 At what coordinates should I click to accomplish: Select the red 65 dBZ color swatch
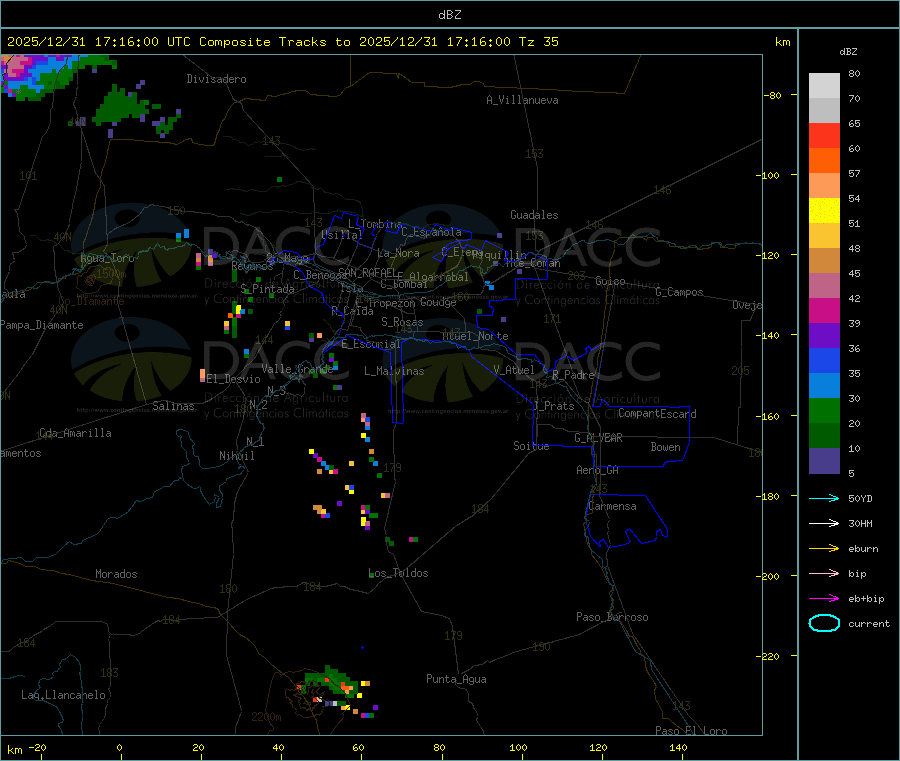click(x=824, y=135)
